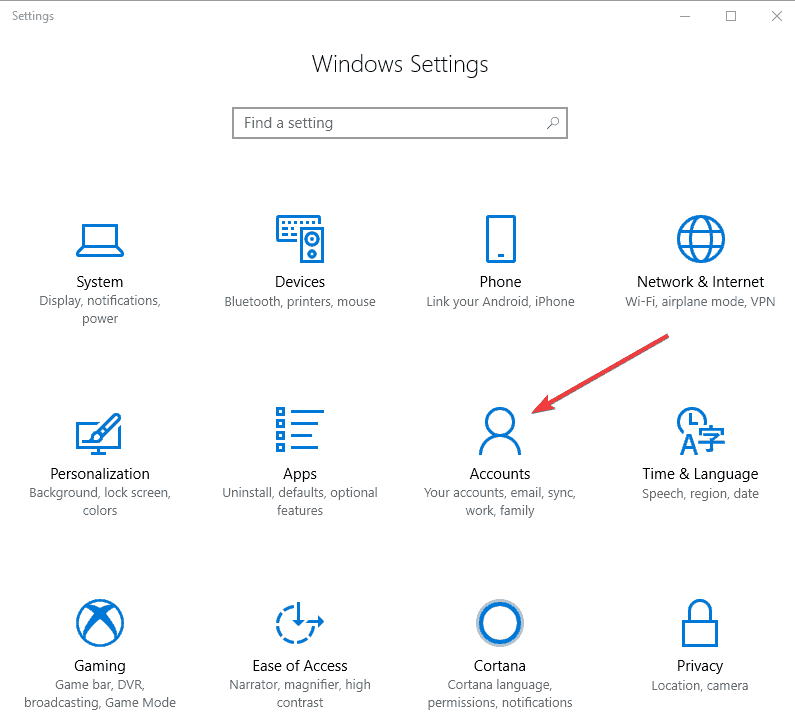Open the Devices keyboard and speaker icon
The height and width of the screenshot is (724, 795).
(x=300, y=239)
